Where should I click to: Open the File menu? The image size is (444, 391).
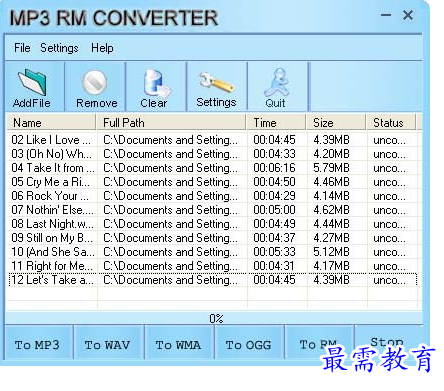[x=22, y=48]
